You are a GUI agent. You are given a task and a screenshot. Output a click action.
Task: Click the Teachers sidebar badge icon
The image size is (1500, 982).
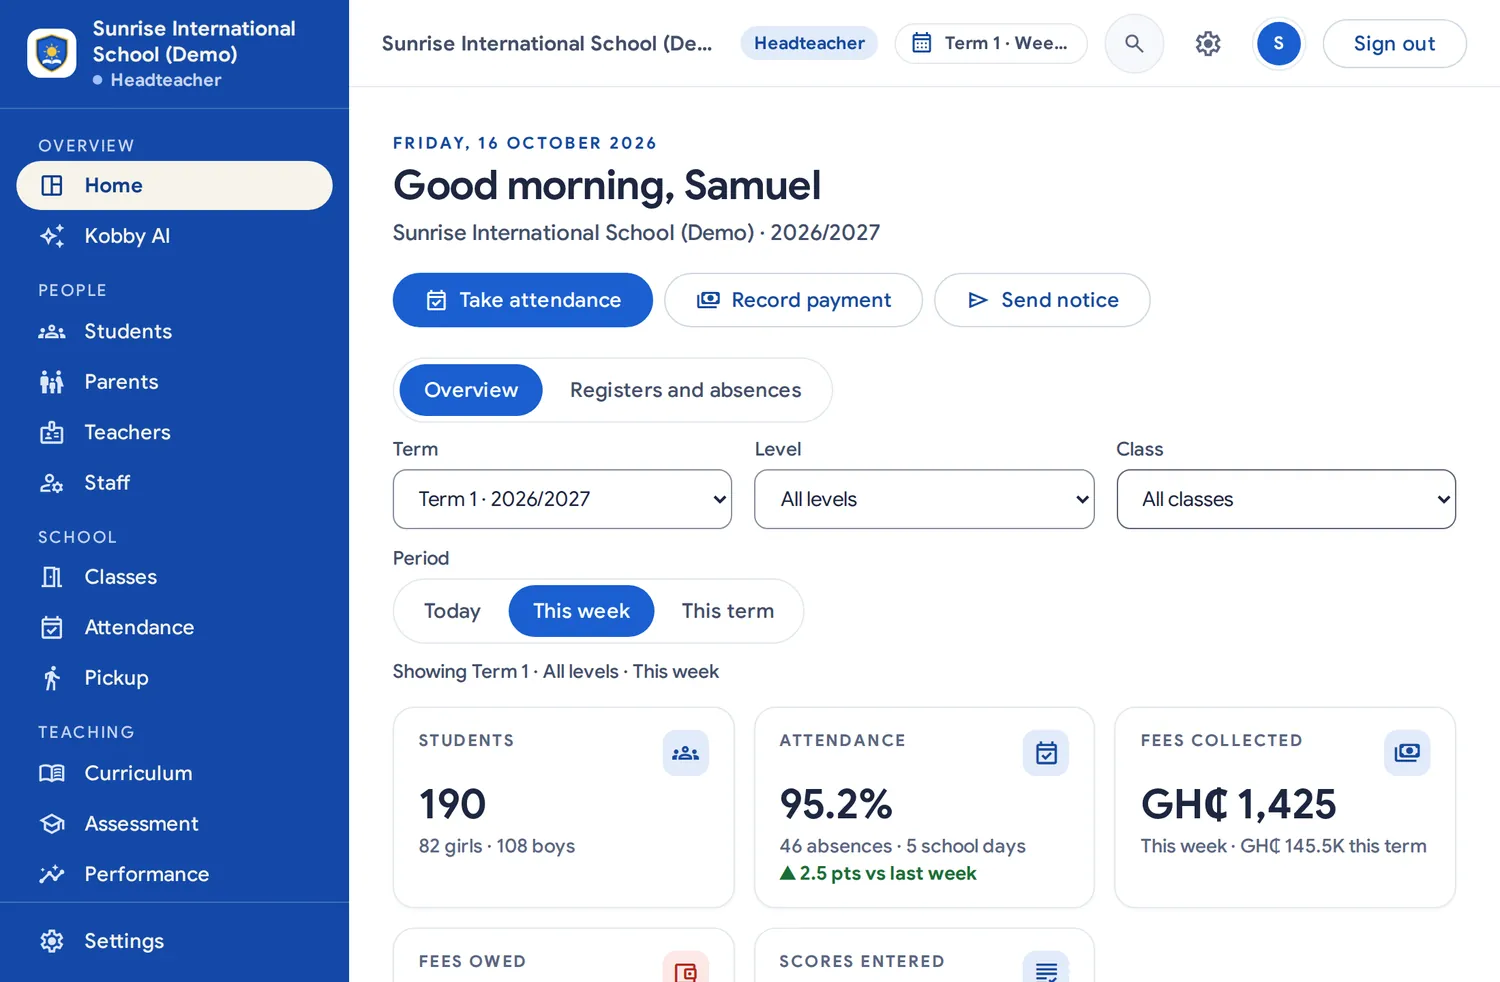(x=52, y=433)
